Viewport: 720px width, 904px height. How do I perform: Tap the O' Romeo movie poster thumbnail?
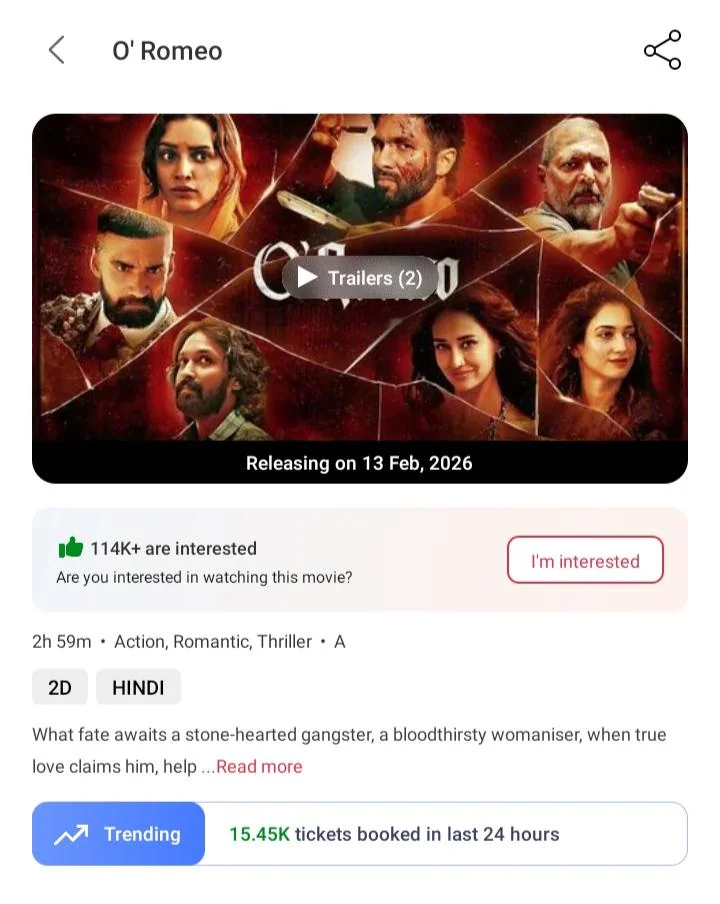[360, 277]
